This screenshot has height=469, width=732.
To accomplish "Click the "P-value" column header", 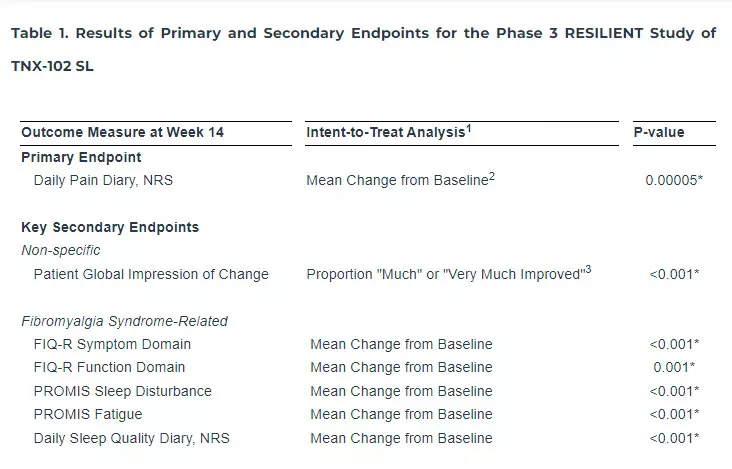I will tap(660, 133).
